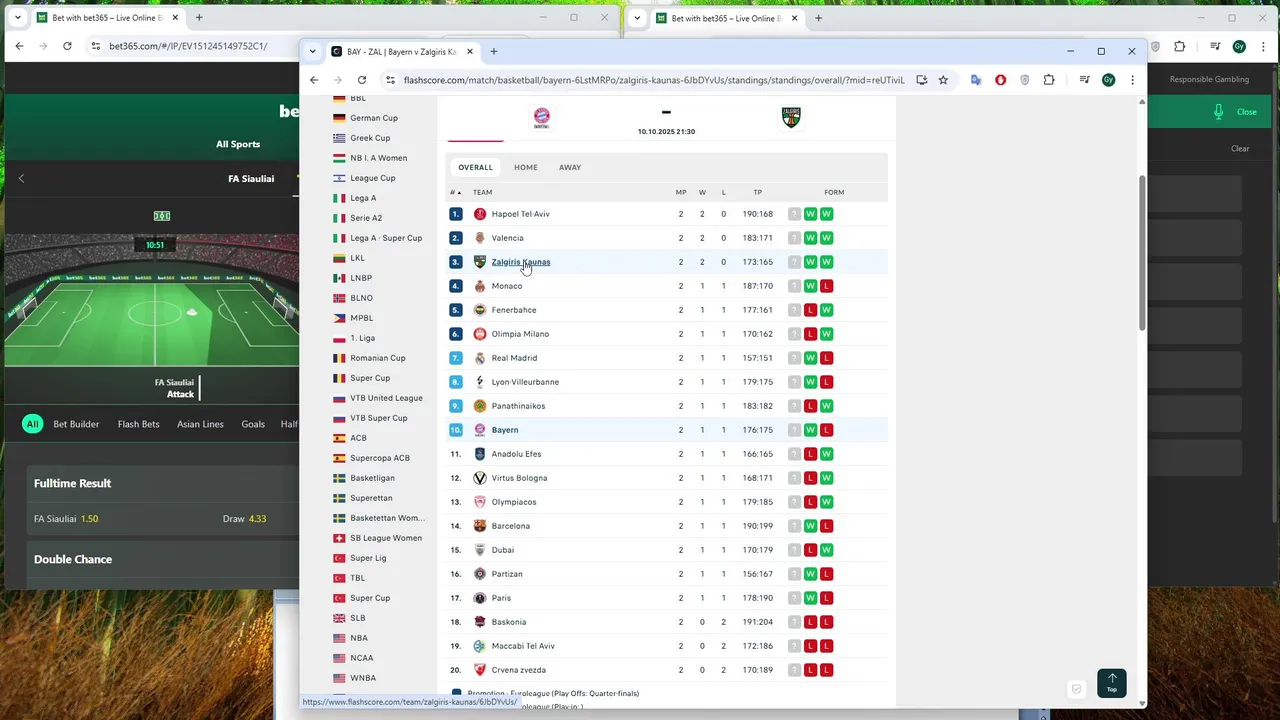Click Flashscore address bar URL
Viewport: 1280px width, 720px height.
pos(654,80)
